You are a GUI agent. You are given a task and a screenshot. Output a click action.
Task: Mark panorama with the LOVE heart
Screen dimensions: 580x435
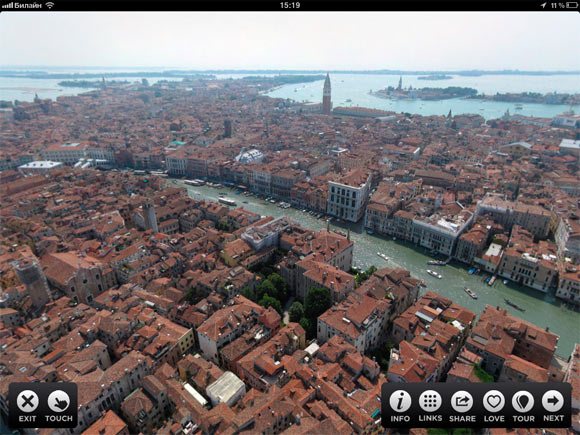[x=494, y=401]
